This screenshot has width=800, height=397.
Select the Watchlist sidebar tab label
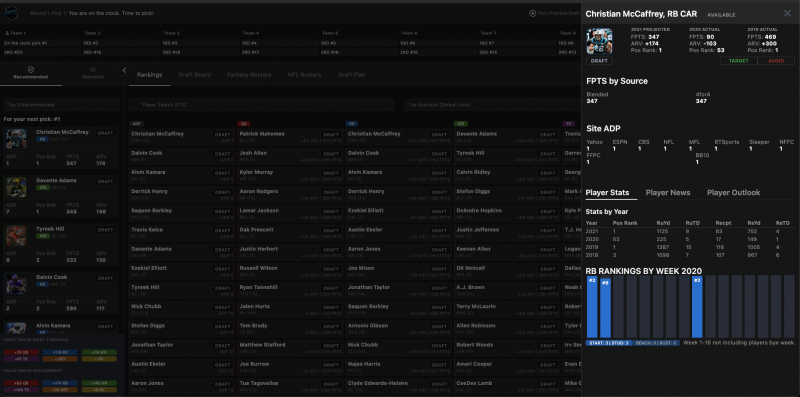click(x=93, y=77)
